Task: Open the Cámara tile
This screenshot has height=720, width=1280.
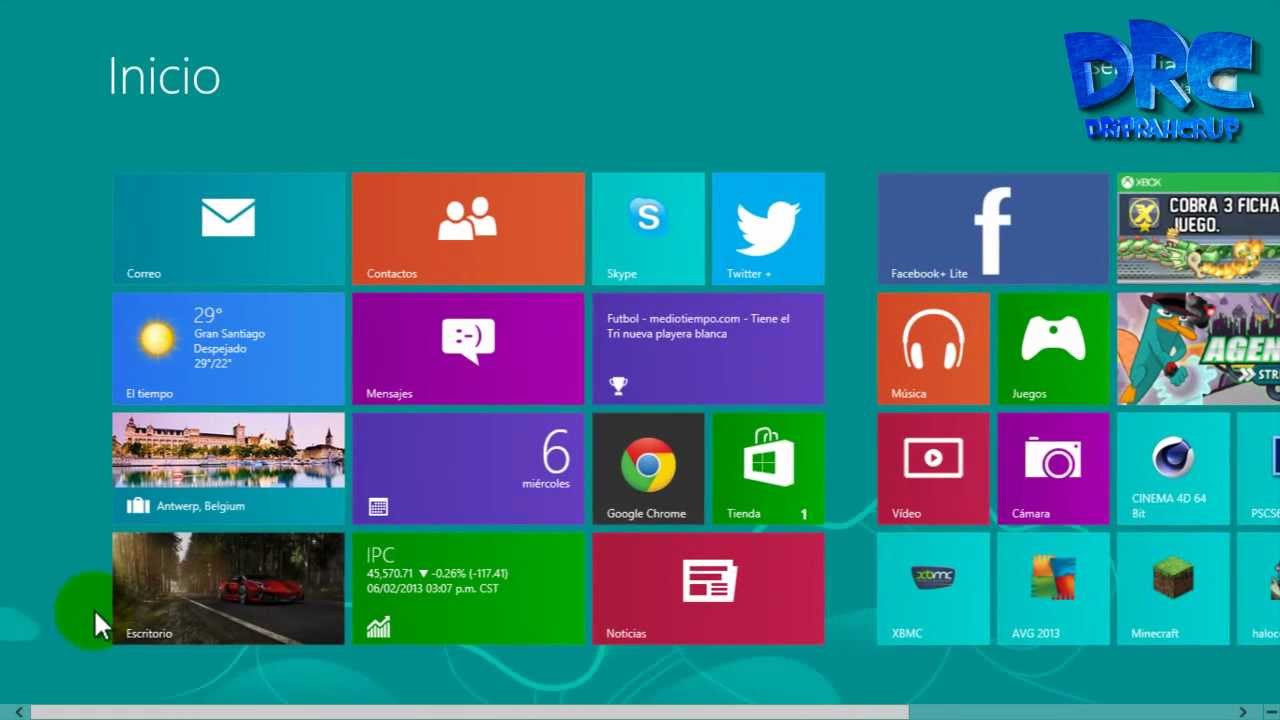Action: 1054,469
